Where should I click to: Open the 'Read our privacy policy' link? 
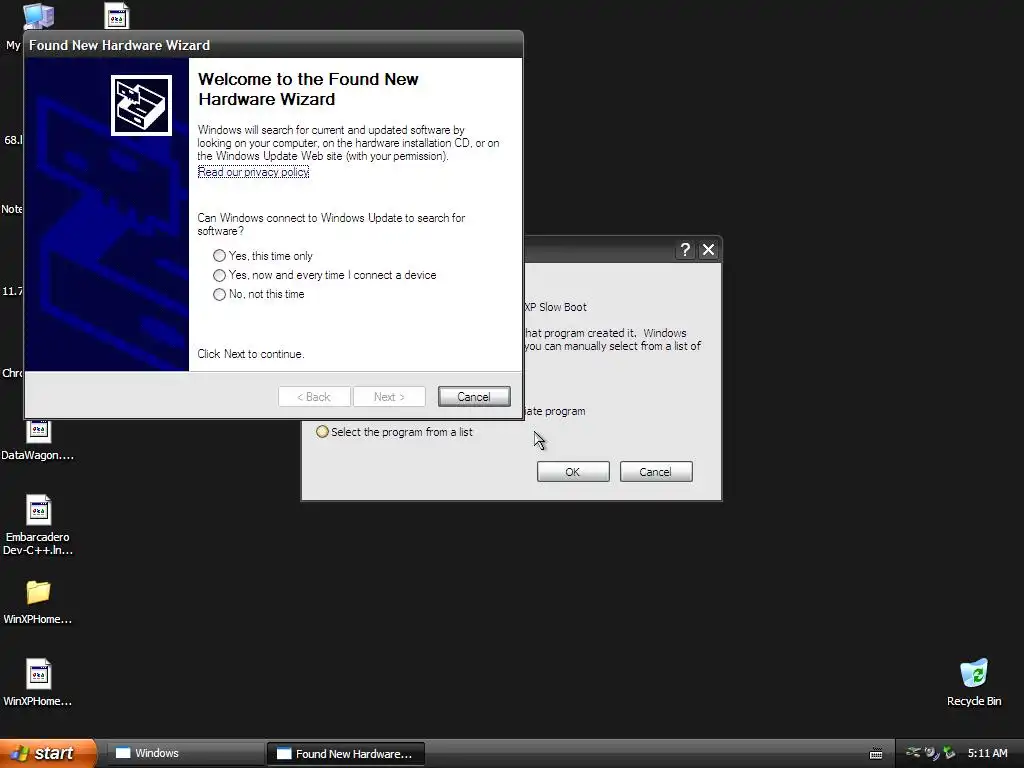click(x=253, y=172)
